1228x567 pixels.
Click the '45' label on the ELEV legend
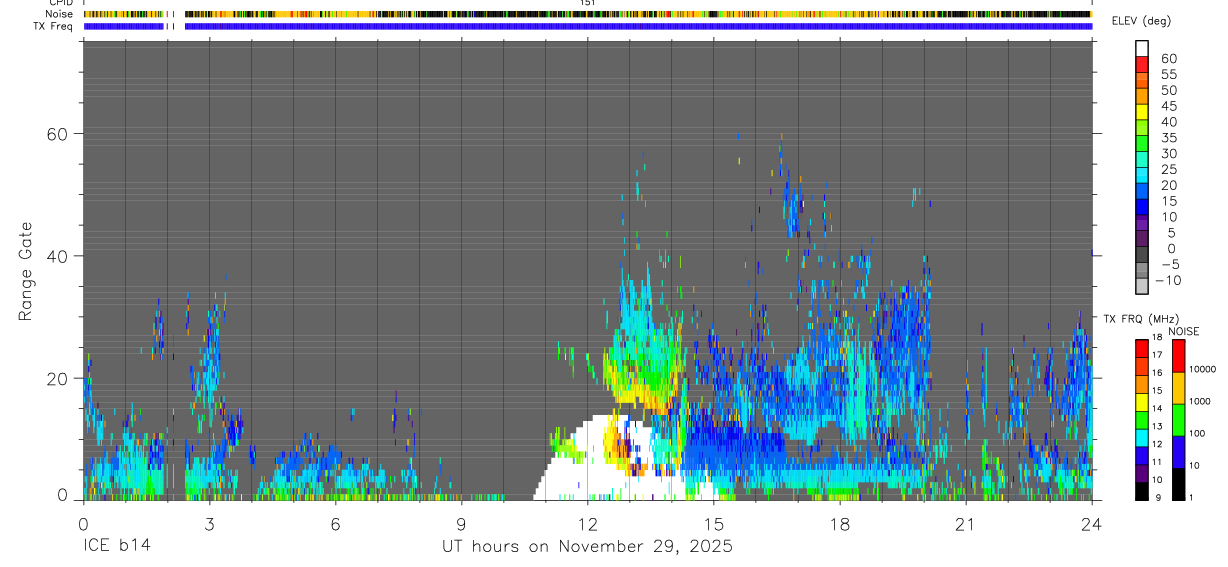tap(1168, 106)
